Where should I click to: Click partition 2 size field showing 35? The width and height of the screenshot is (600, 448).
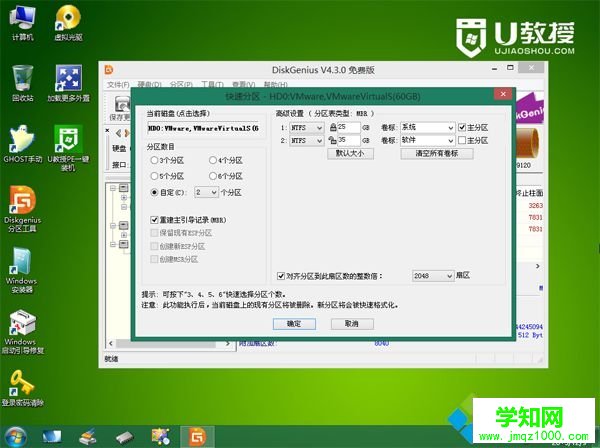pyautogui.click(x=349, y=140)
